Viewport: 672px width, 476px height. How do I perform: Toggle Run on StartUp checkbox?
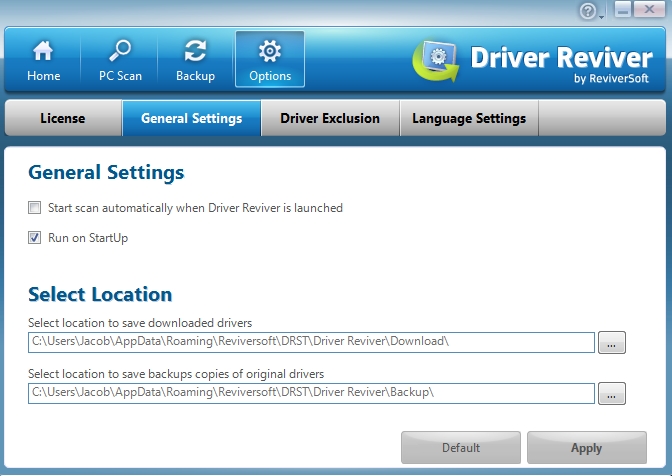(x=35, y=237)
